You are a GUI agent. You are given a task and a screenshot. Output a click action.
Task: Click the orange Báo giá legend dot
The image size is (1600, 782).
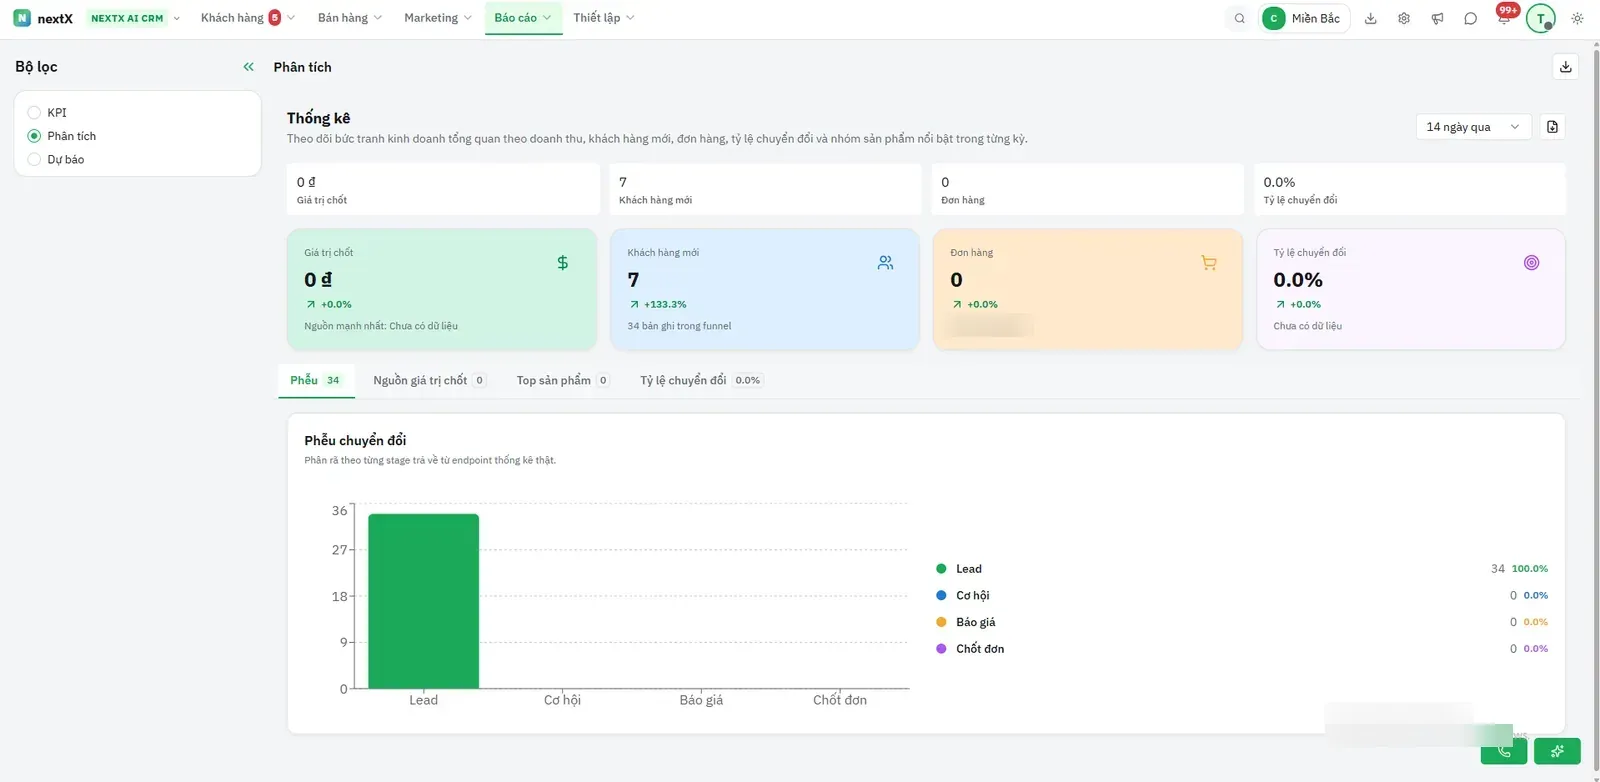(x=941, y=622)
